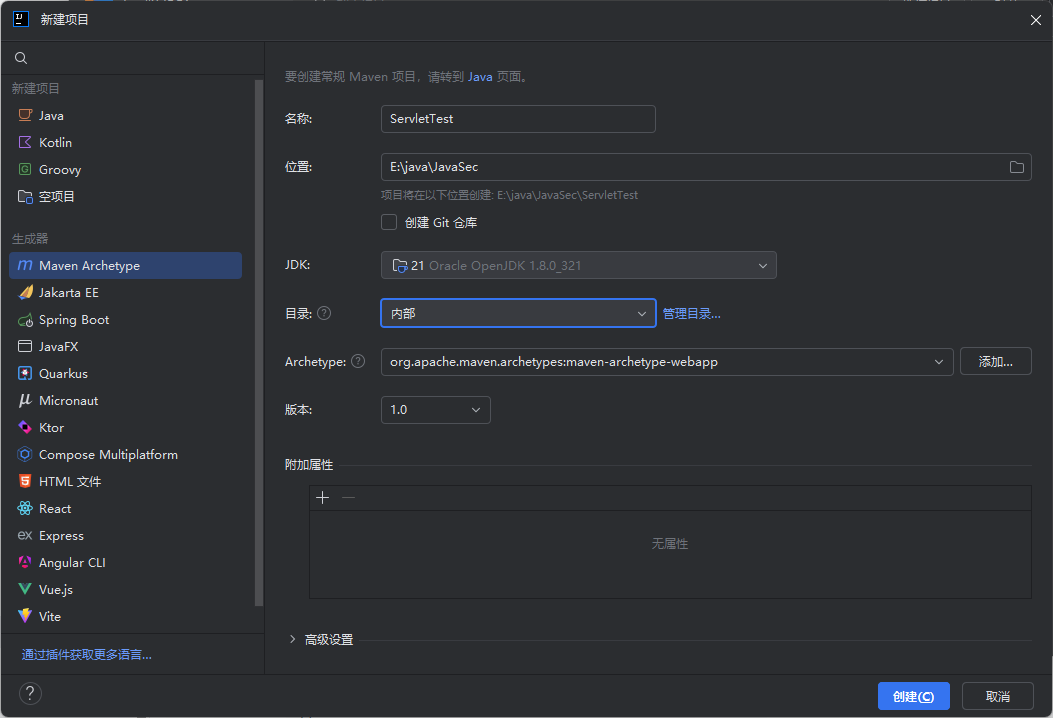Click the sidebar vertical scrollbar
The width and height of the screenshot is (1053, 718).
click(x=260, y=340)
